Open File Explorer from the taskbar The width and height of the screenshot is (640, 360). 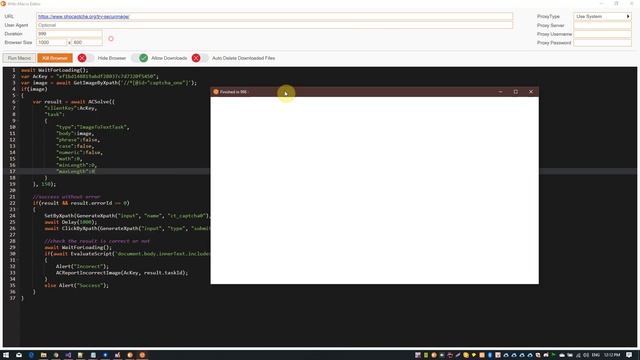43,355
